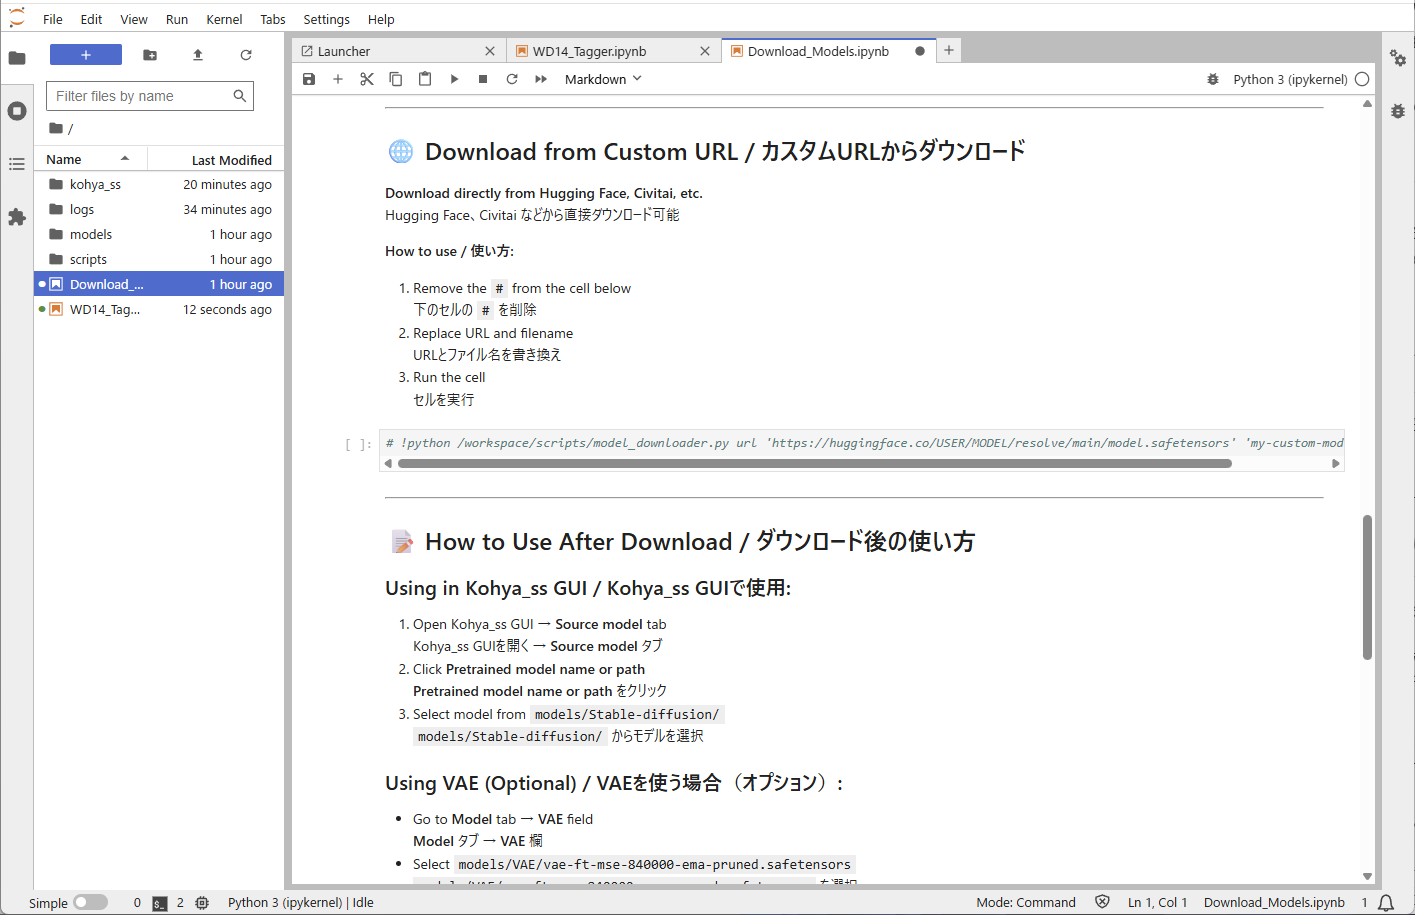Viewport: 1415px width, 915px height.
Task: Open the Extension Manager puzzle icon
Action: coord(17,217)
